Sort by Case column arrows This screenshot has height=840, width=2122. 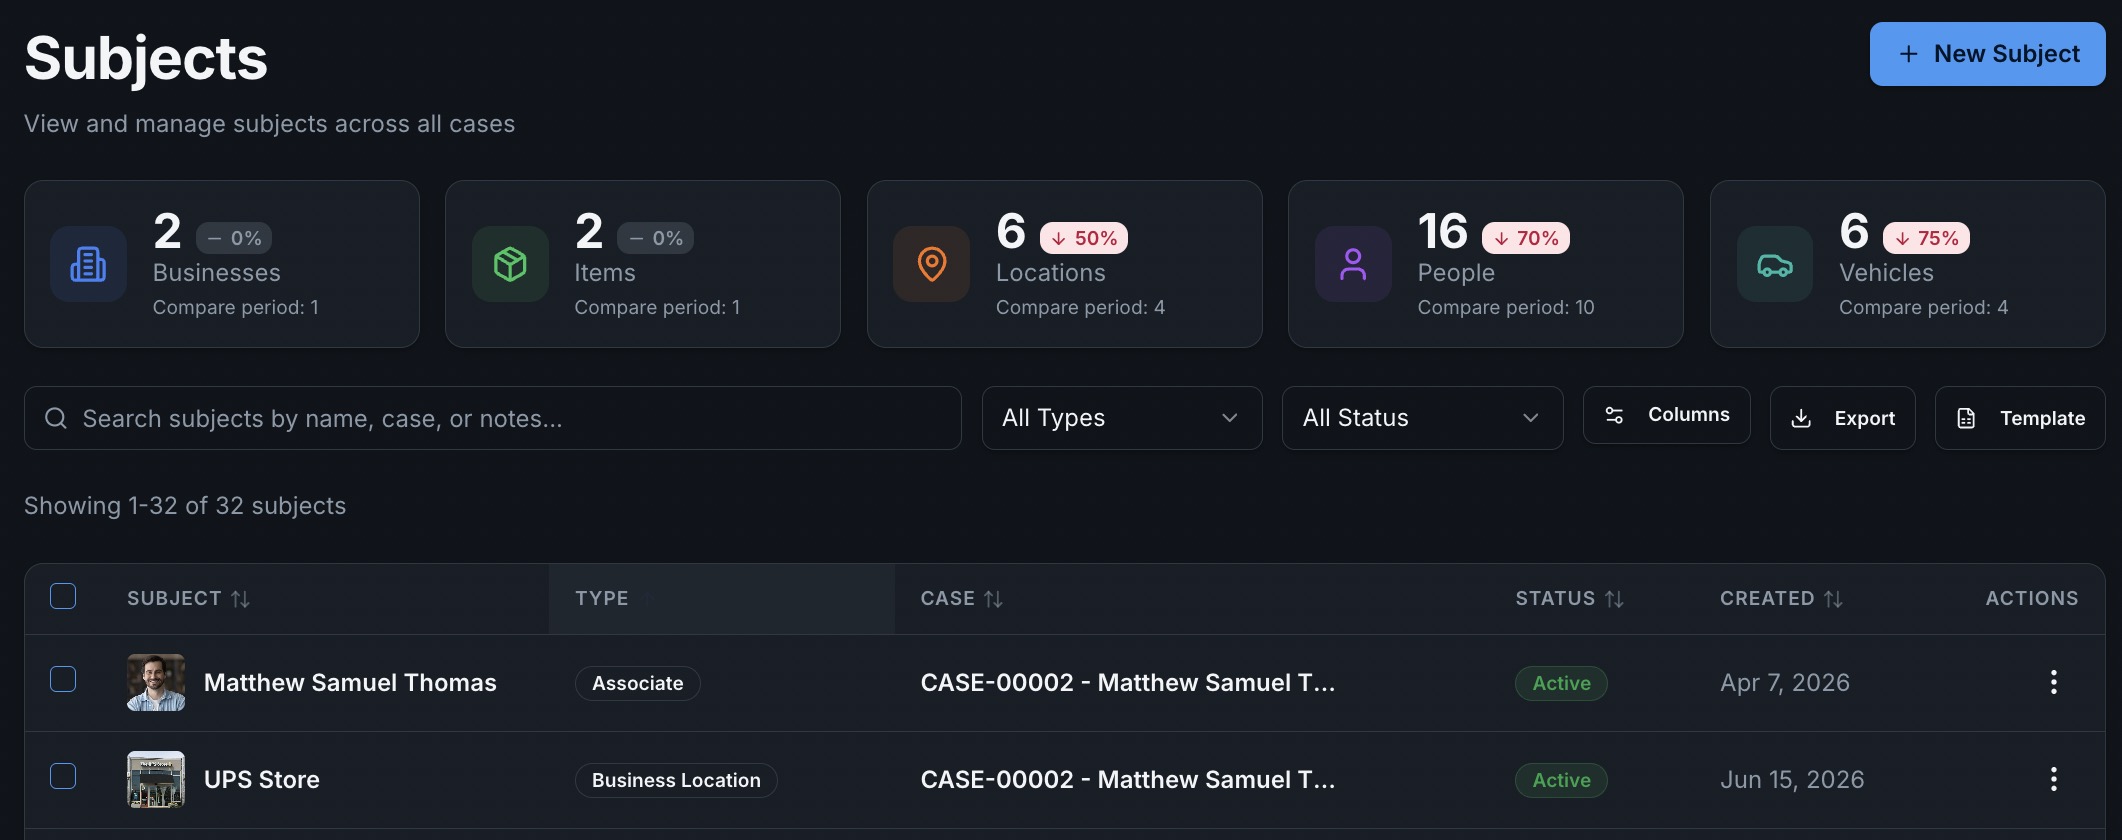993,599
